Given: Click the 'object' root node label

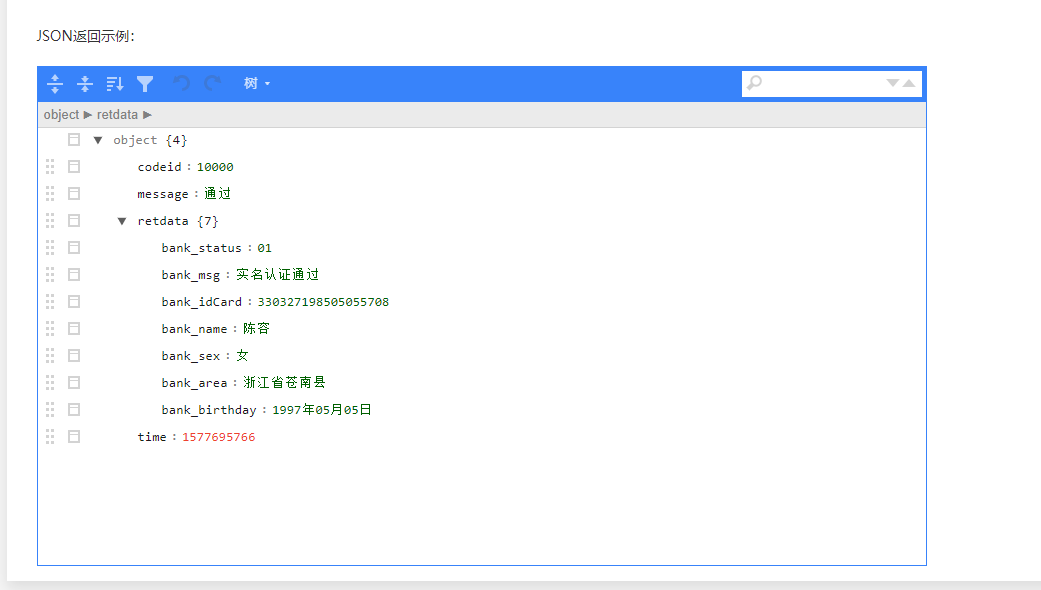Looking at the screenshot, I should (x=135, y=140).
